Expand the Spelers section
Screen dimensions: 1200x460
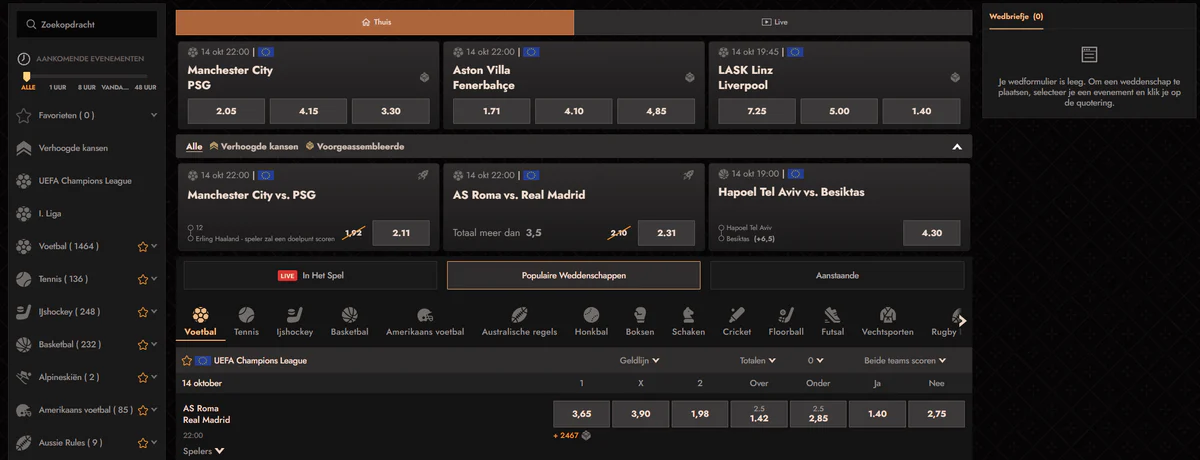tap(204, 451)
